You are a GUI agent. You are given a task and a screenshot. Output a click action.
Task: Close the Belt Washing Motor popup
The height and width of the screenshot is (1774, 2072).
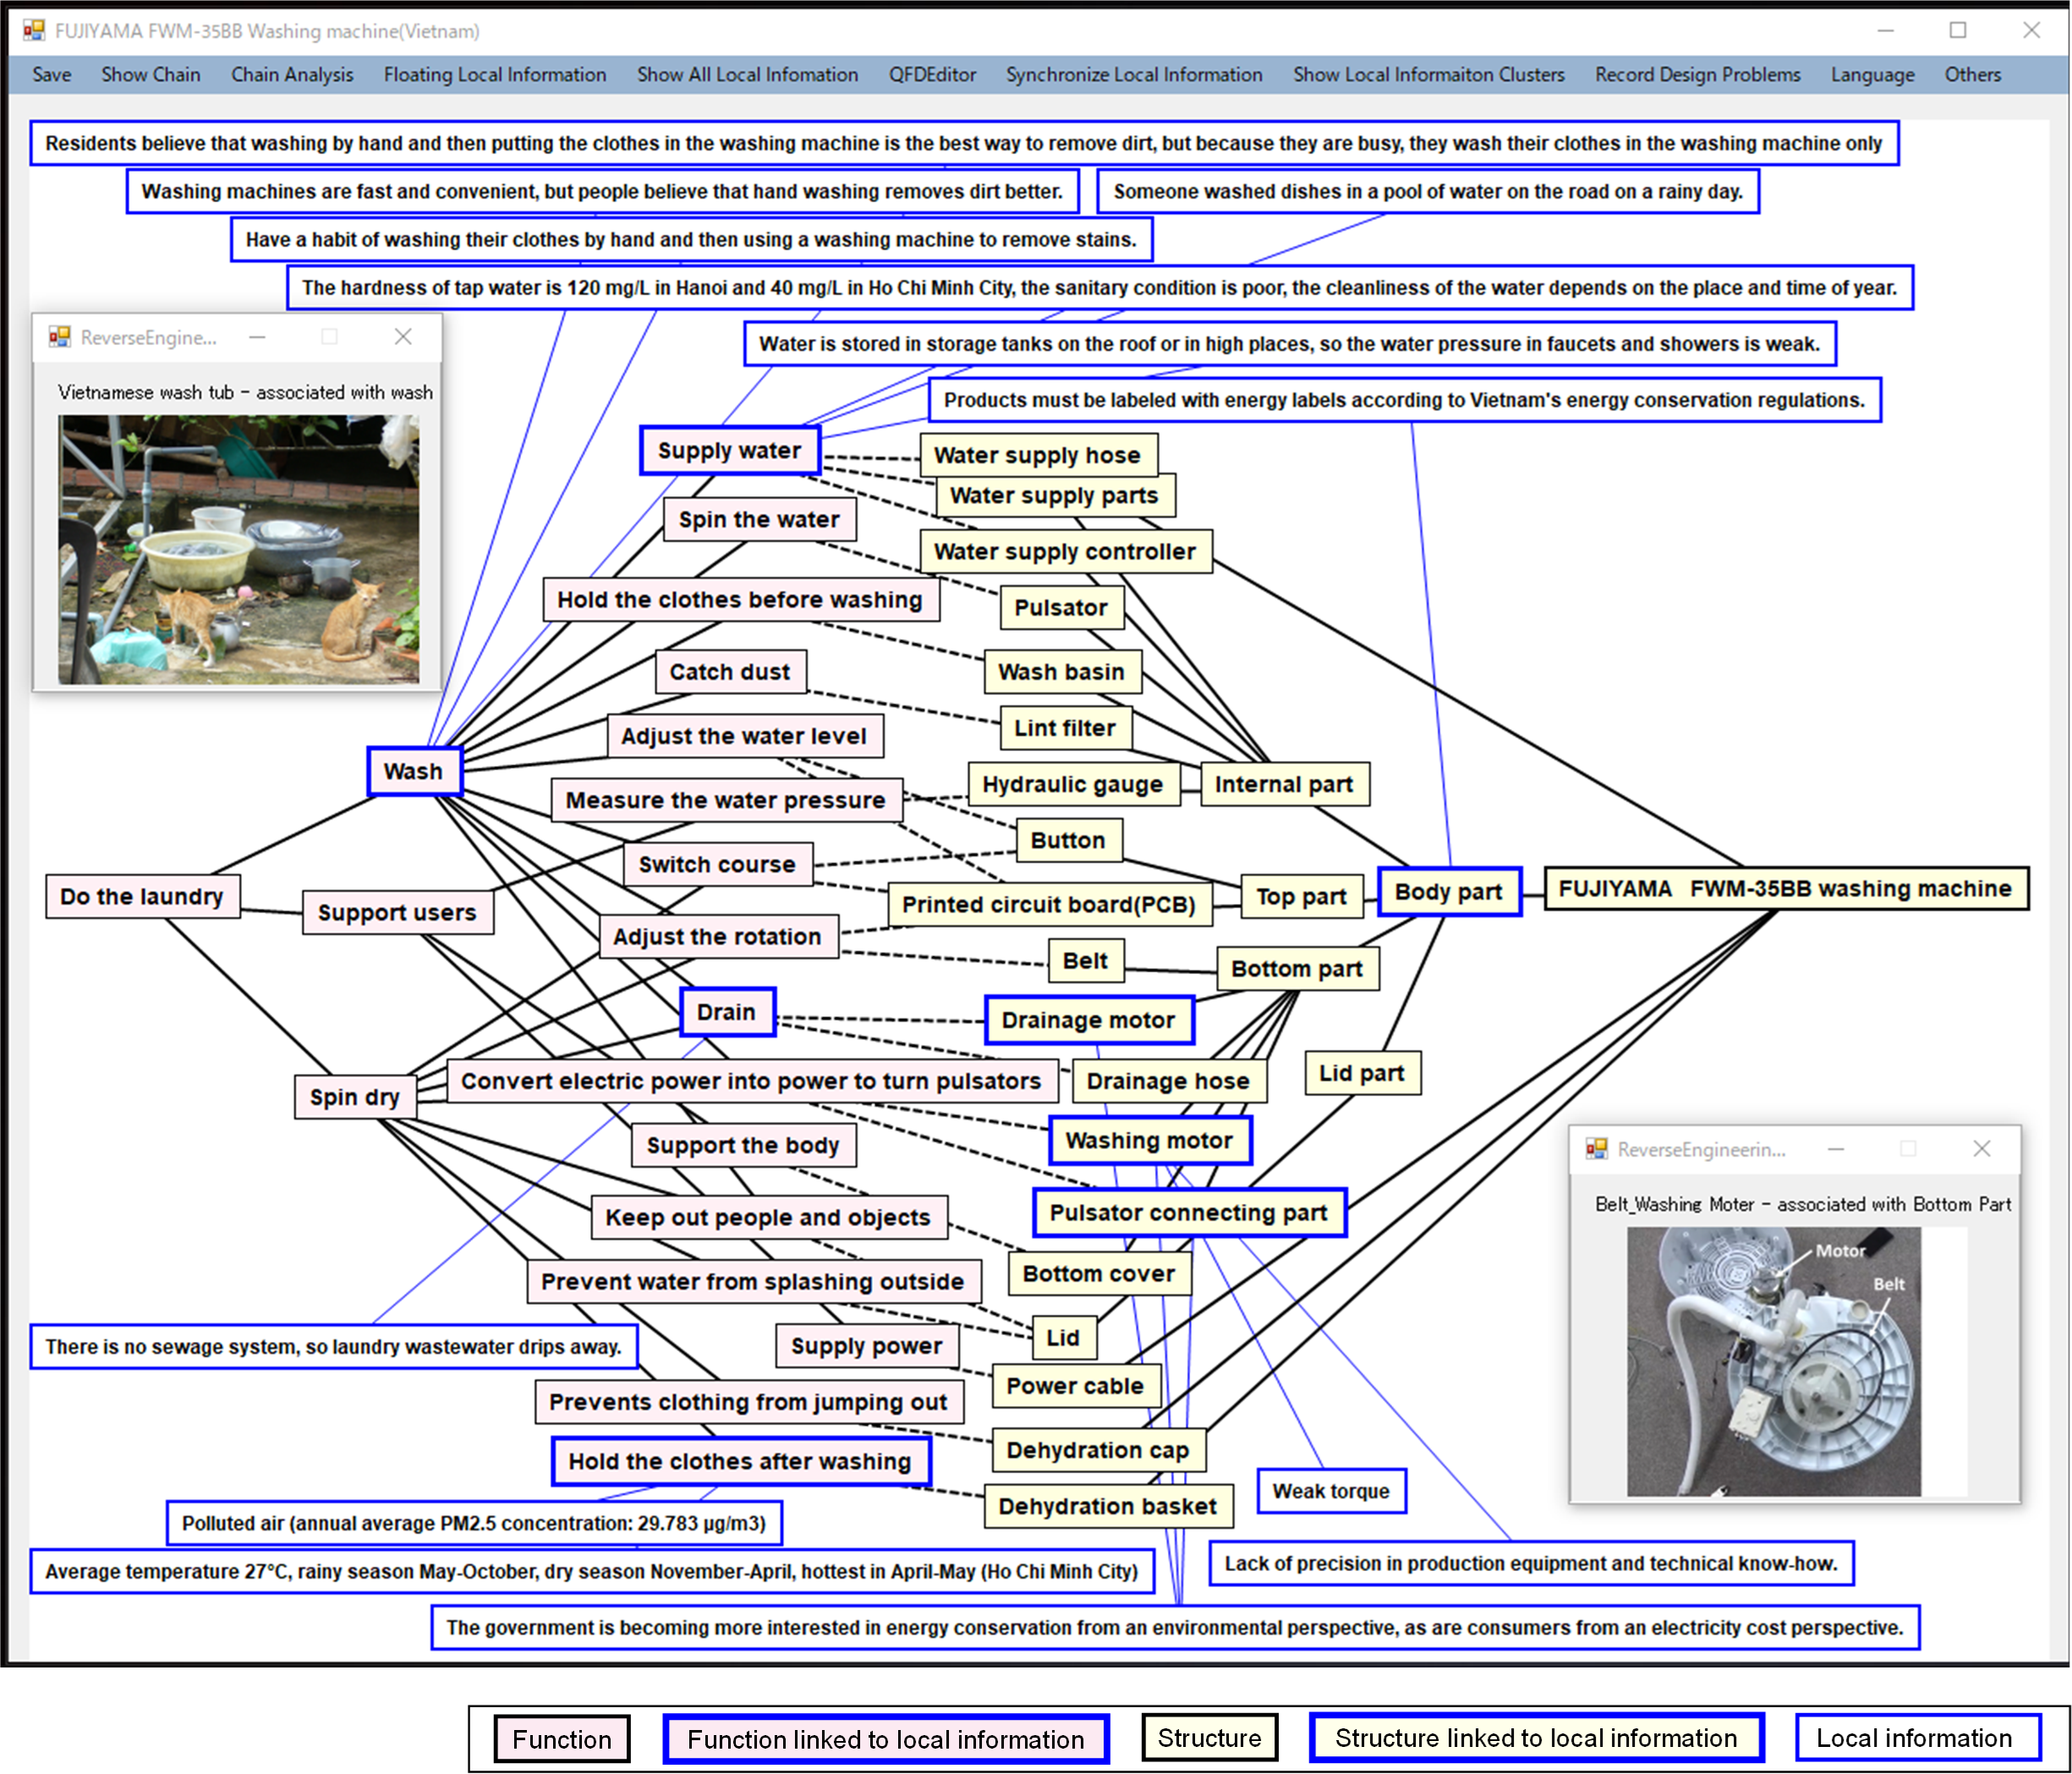coord(1981,1149)
